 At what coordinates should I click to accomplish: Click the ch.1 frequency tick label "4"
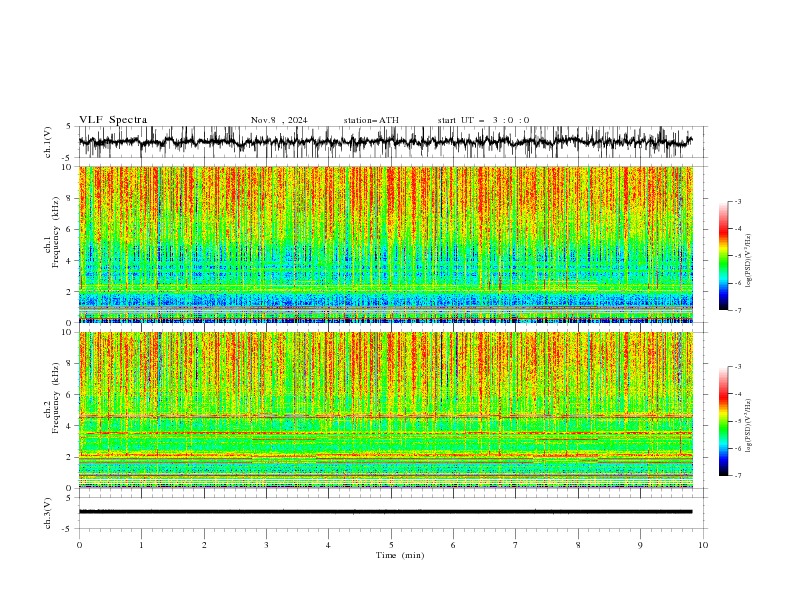click(x=70, y=261)
